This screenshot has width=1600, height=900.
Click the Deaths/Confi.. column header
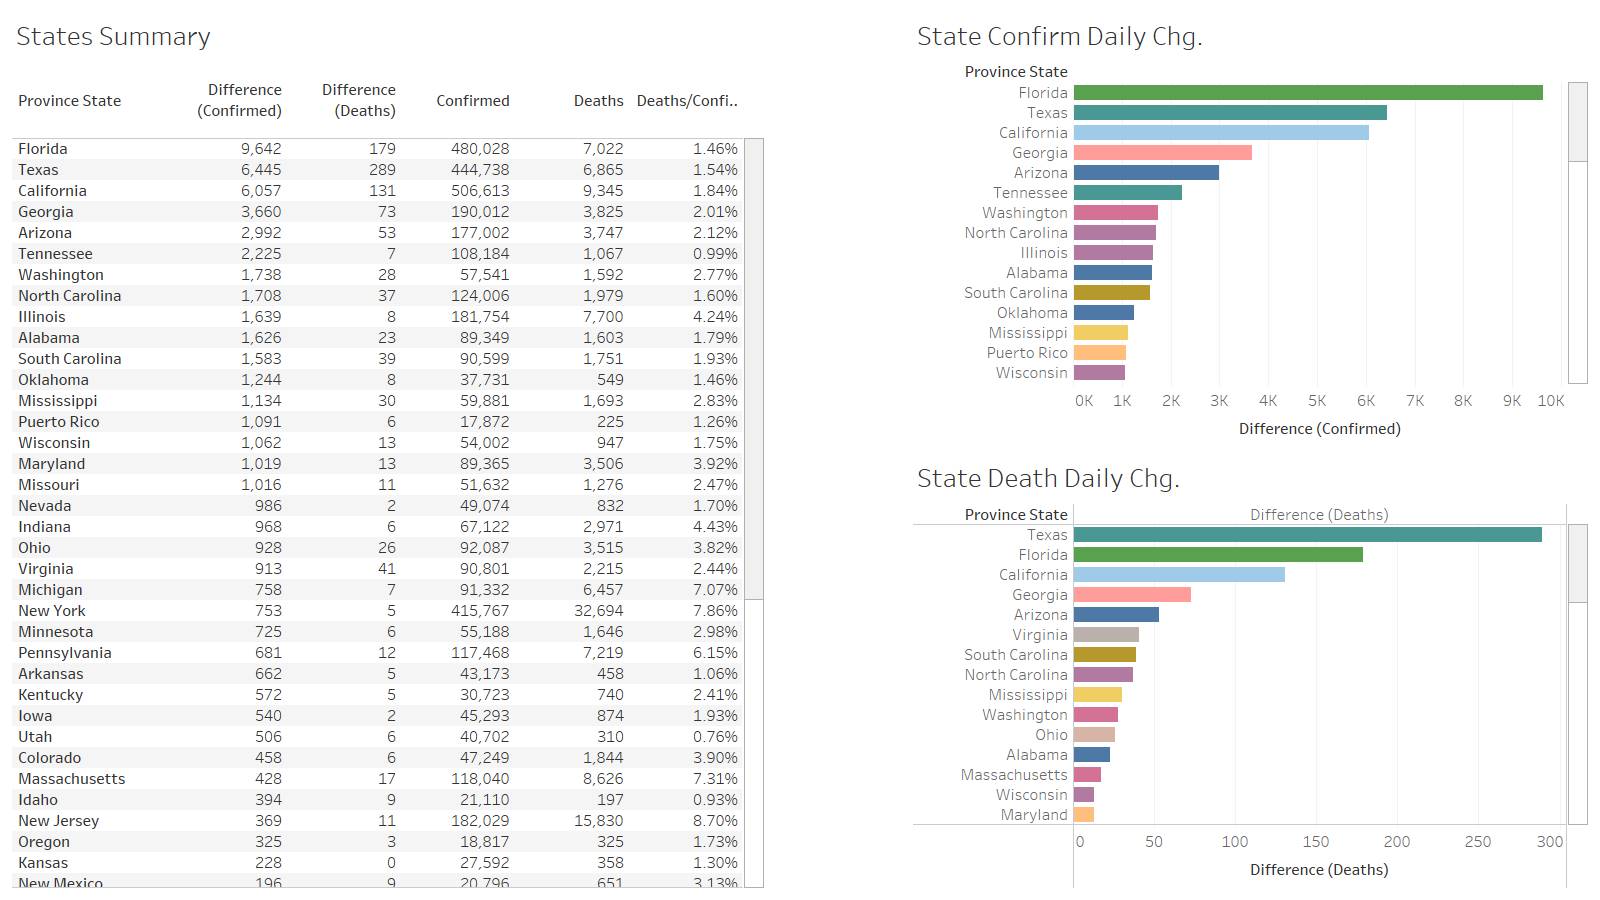[687, 101]
